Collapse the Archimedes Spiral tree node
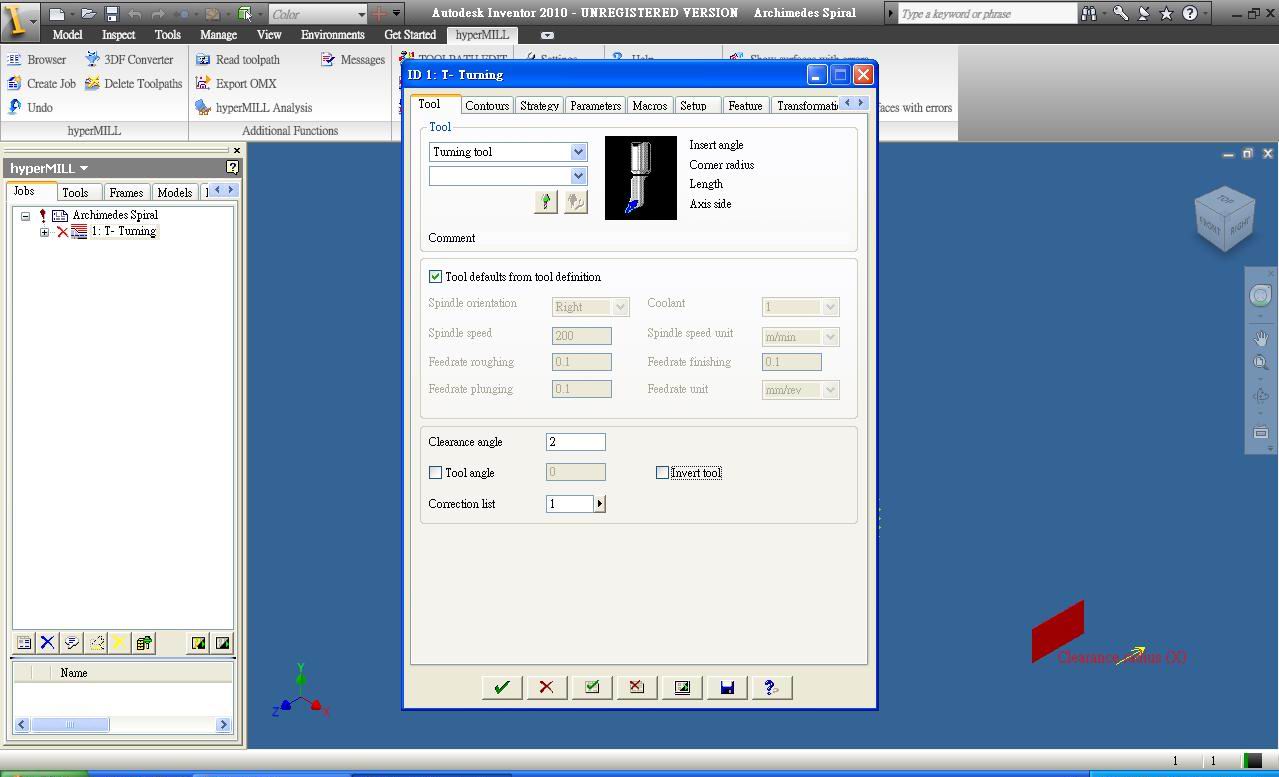 tap(25, 215)
